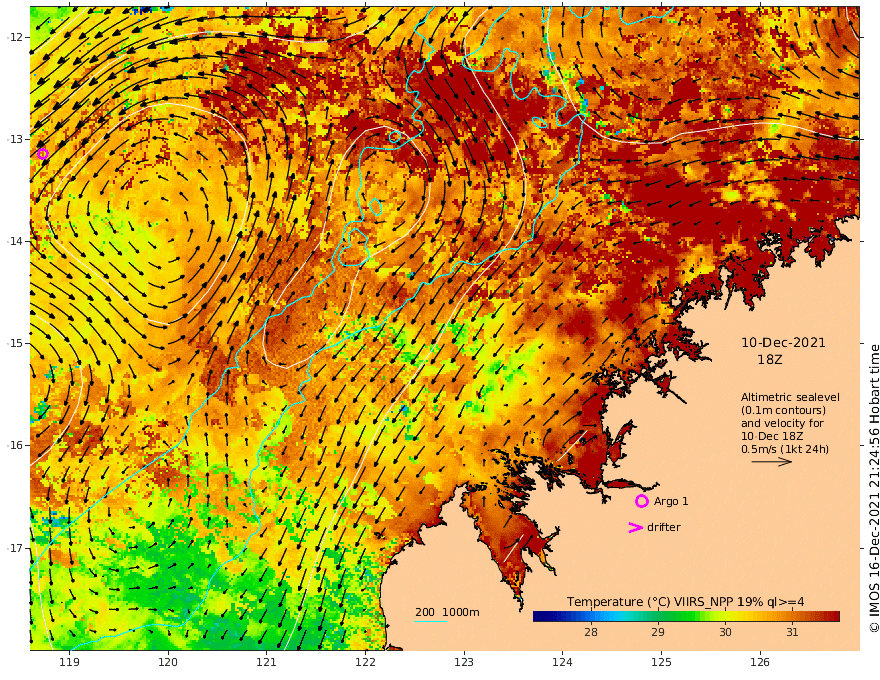
Task: Click the latitude -14 axis label
Action: (16, 241)
